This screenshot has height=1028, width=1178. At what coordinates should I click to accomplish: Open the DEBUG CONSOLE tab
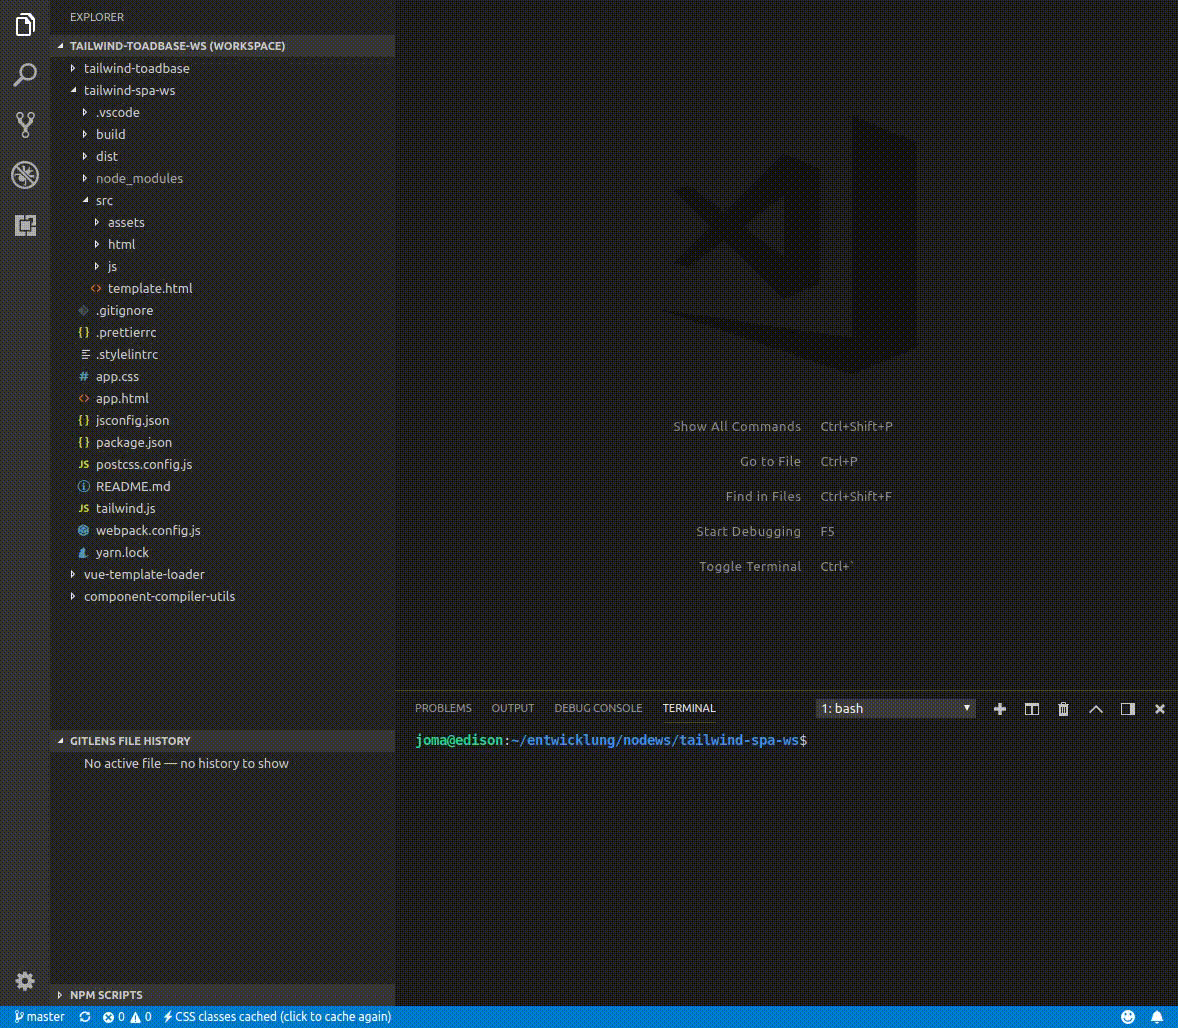coord(597,708)
